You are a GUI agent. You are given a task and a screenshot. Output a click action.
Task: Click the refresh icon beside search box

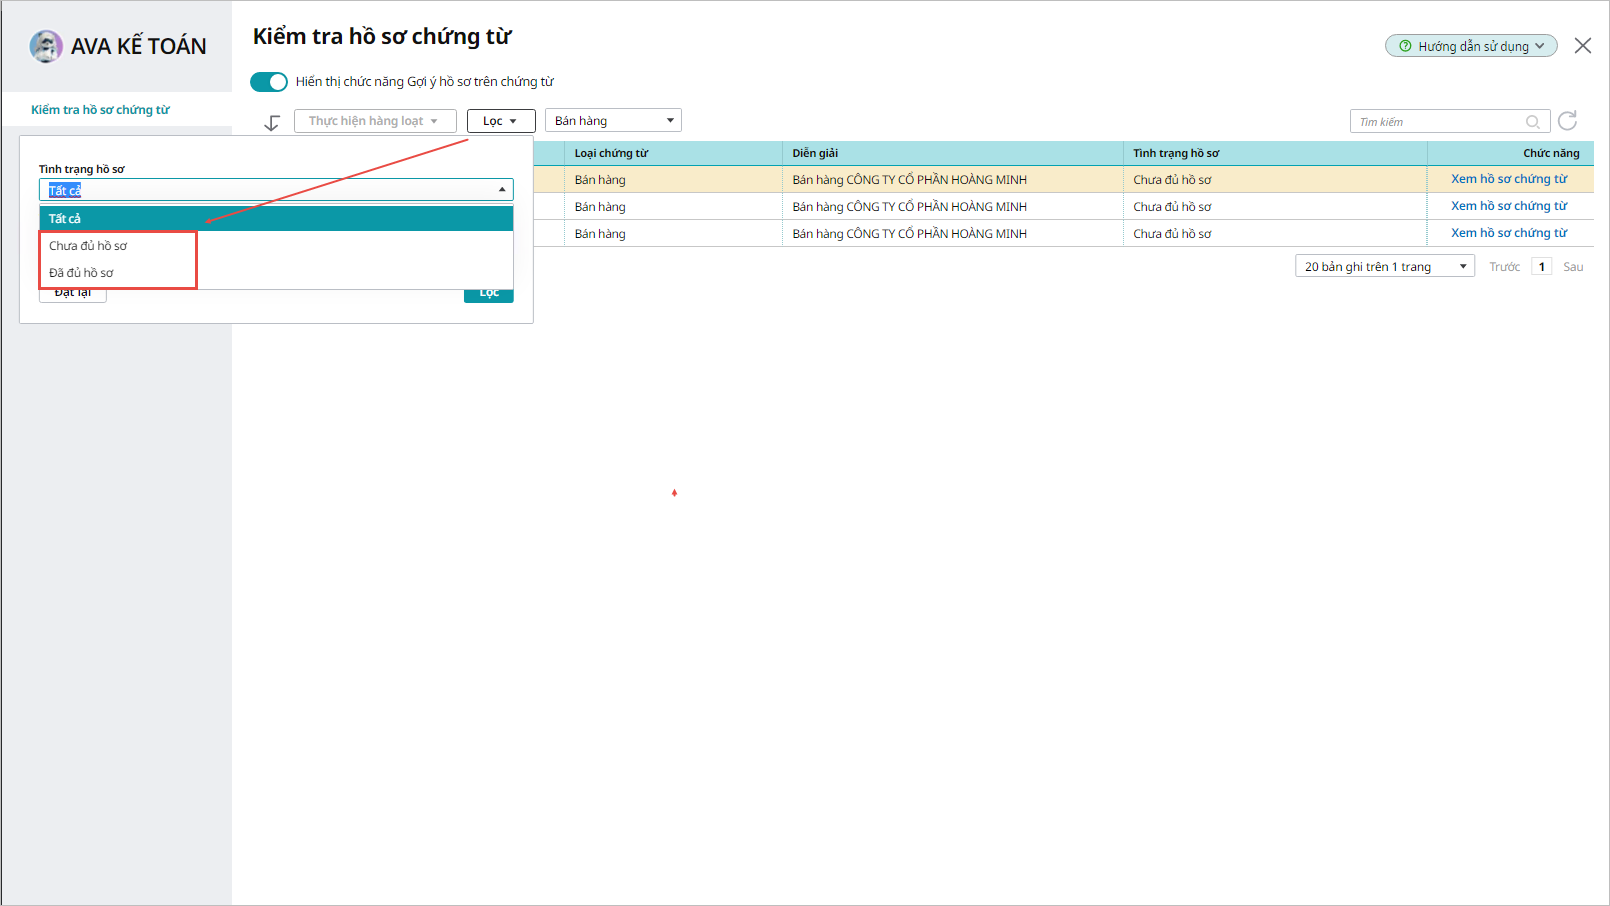pos(1567,121)
